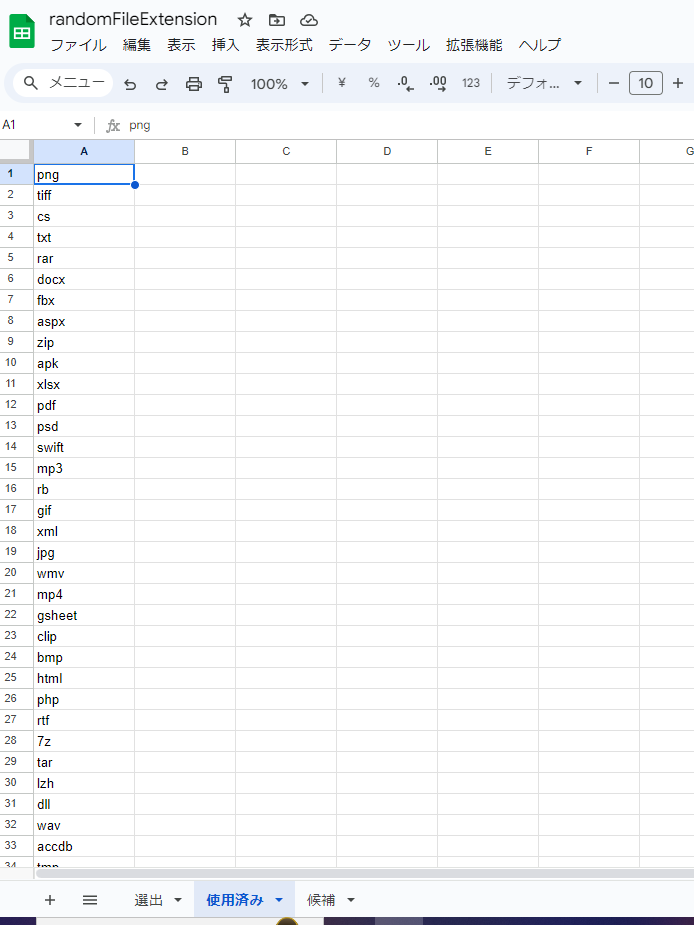Screen dimensions: 694x925
Task: Select the paint format roller icon
Action: [225, 84]
